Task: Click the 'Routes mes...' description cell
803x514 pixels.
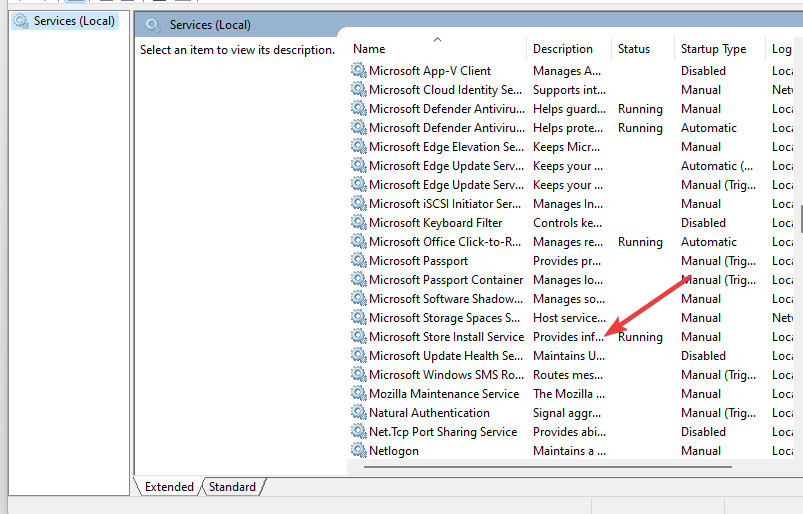Action: [x=568, y=375]
